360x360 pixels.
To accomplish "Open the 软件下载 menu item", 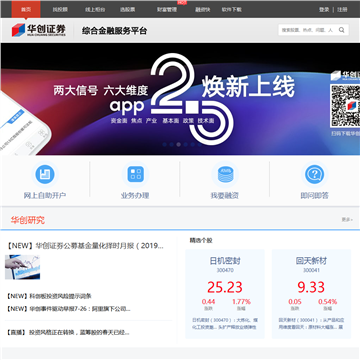I will 232,9.
